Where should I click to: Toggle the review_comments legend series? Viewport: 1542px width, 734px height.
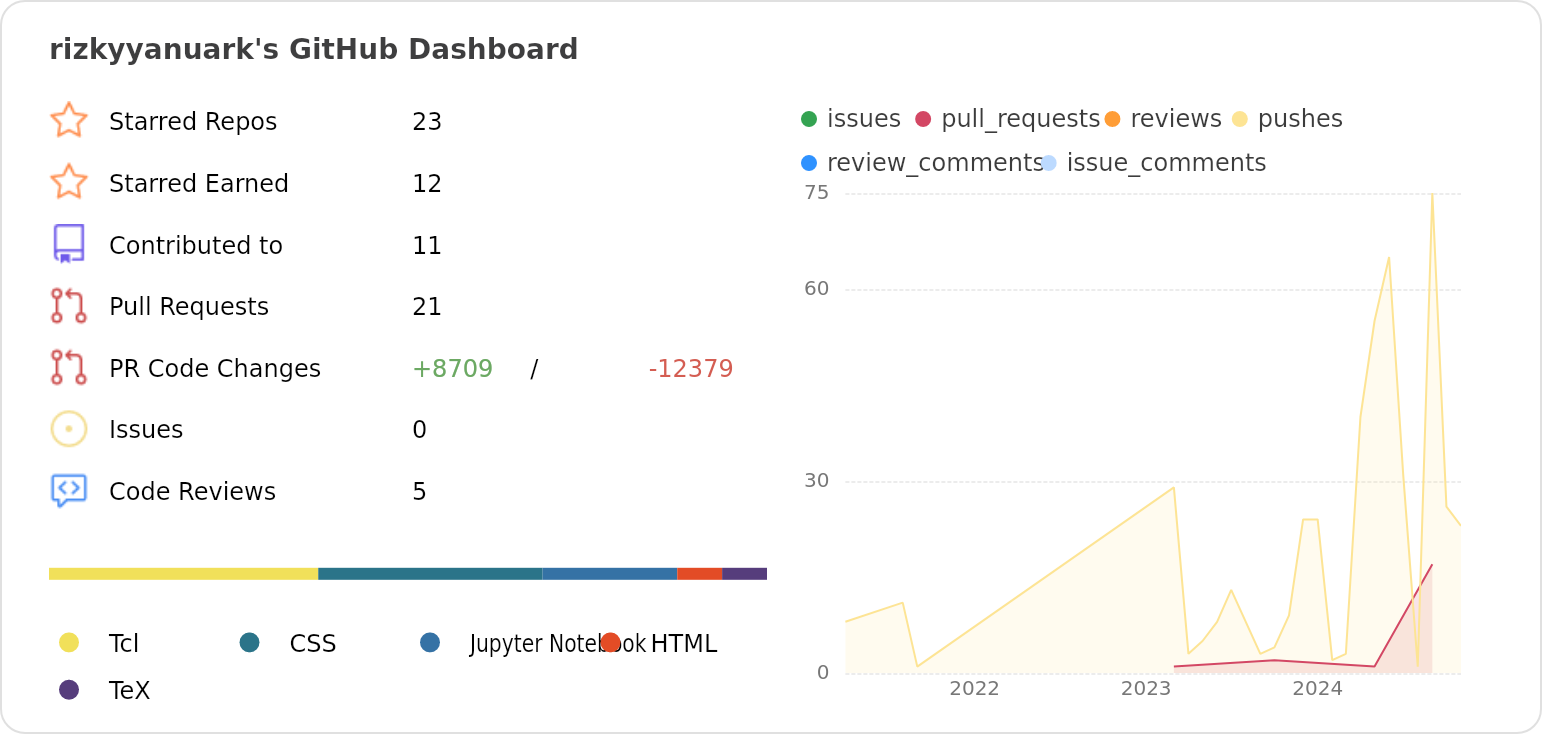922,163
